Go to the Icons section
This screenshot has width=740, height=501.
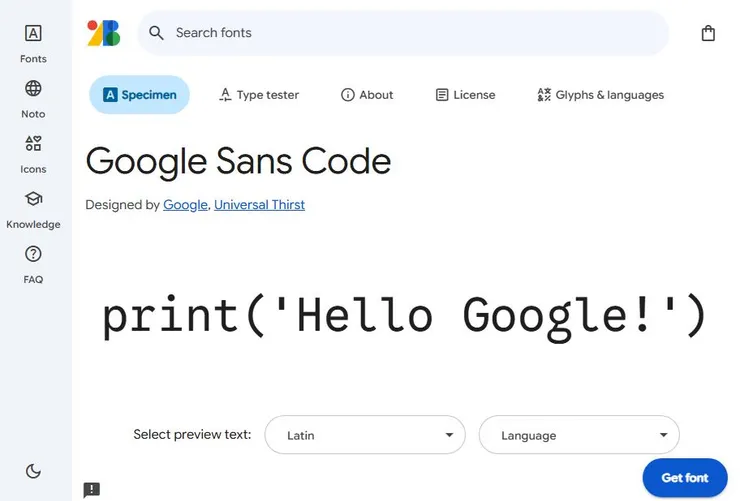click(x=33, y=144)
